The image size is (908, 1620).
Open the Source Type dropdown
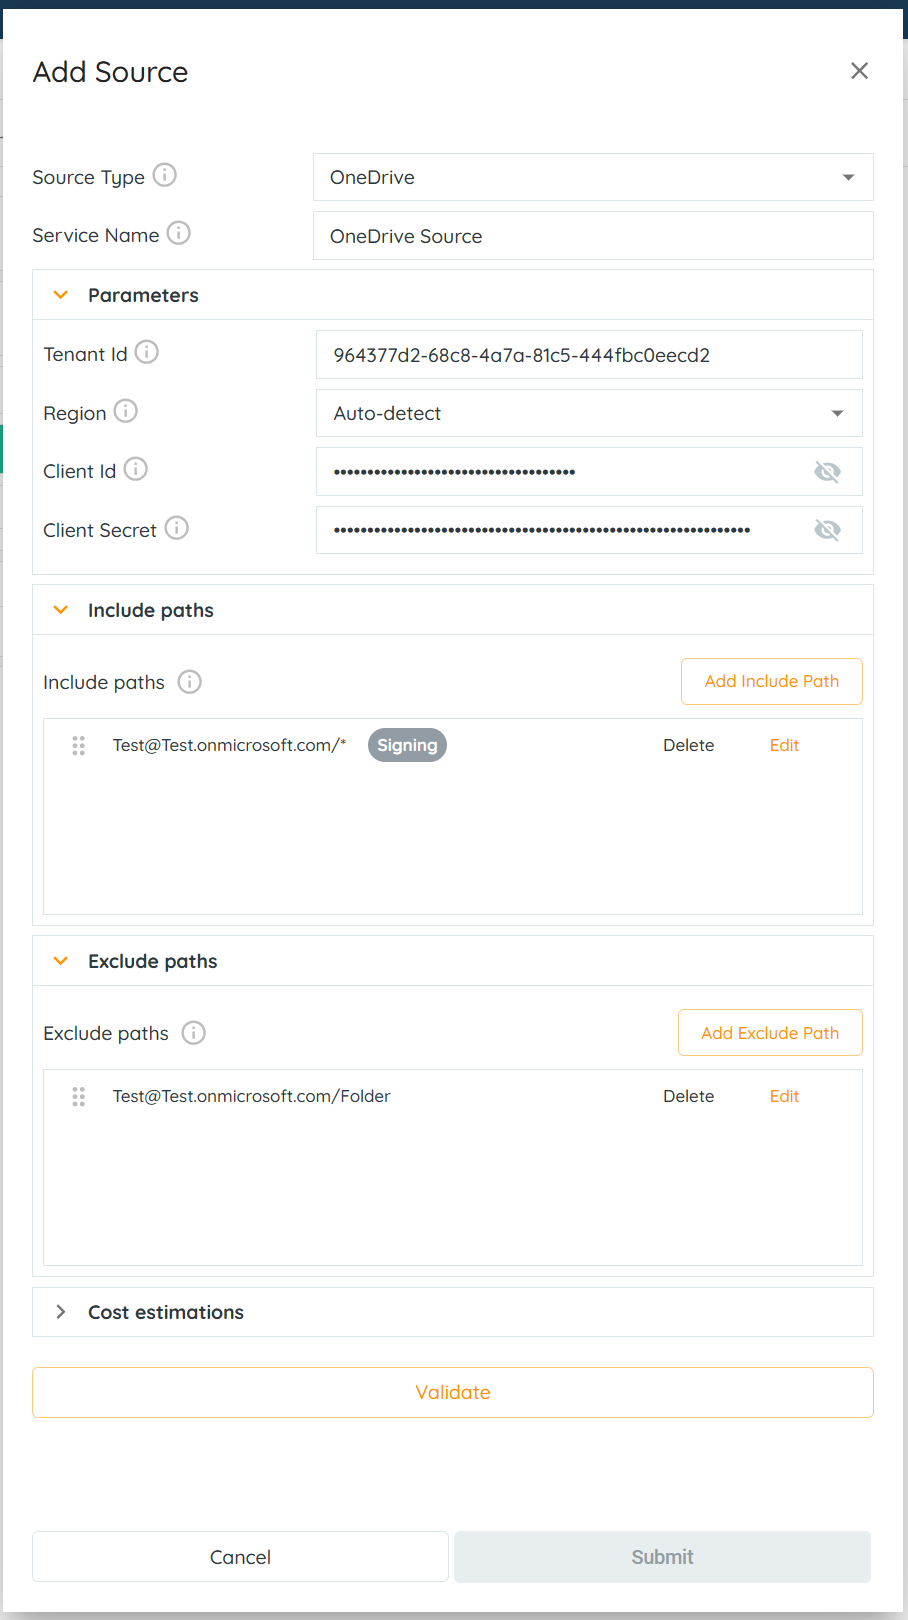pyautogui.click(x=593, y=178)
